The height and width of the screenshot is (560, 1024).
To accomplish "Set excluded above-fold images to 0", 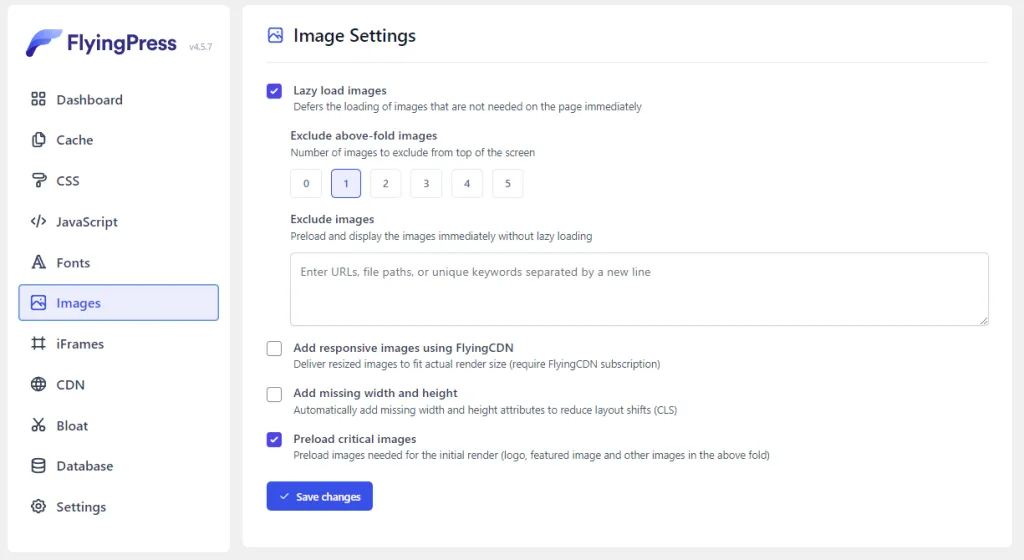I will [305, 184].
